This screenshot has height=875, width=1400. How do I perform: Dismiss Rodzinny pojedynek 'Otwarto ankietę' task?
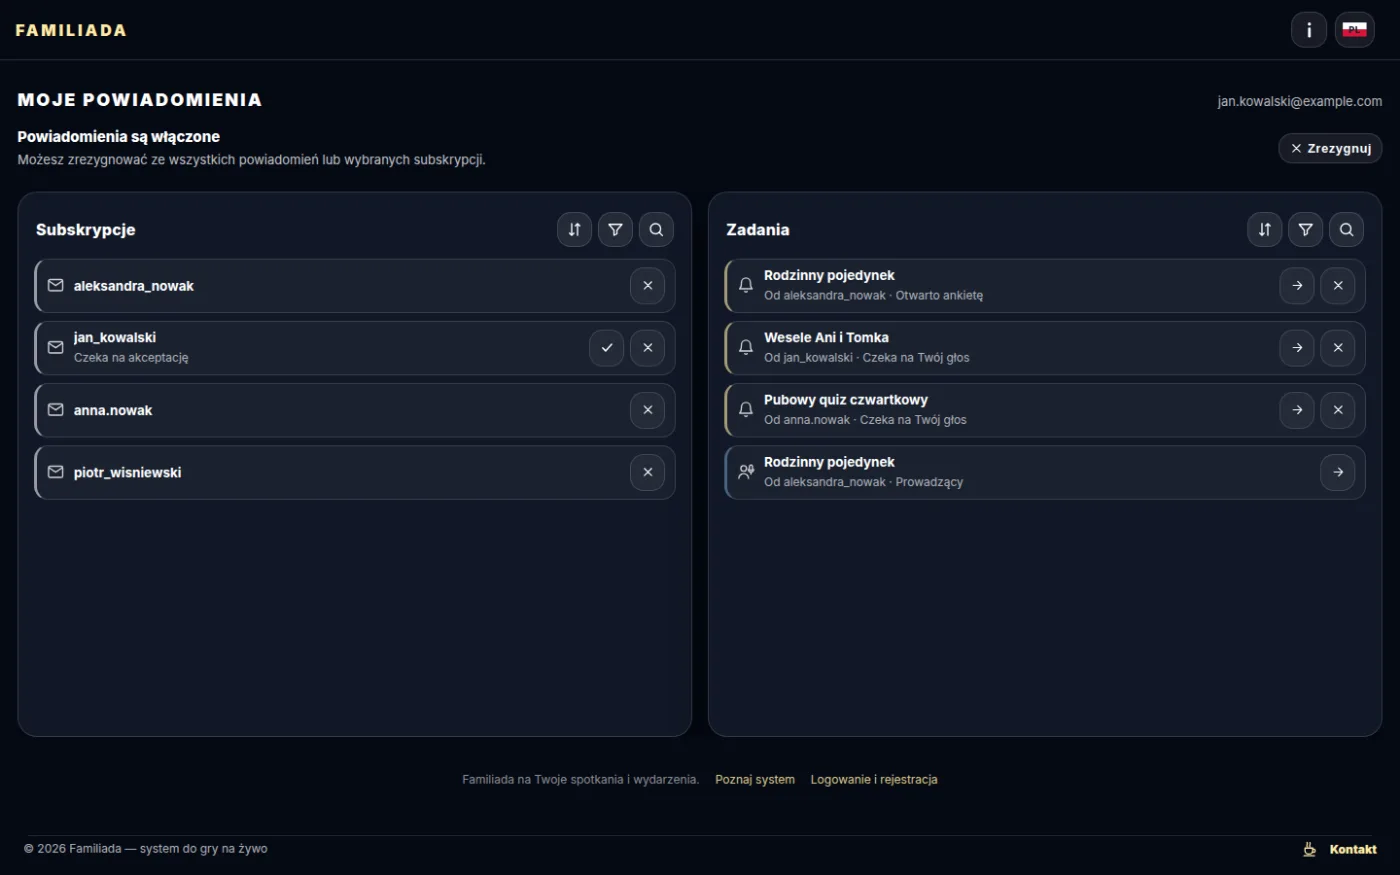pos(1338,286)
